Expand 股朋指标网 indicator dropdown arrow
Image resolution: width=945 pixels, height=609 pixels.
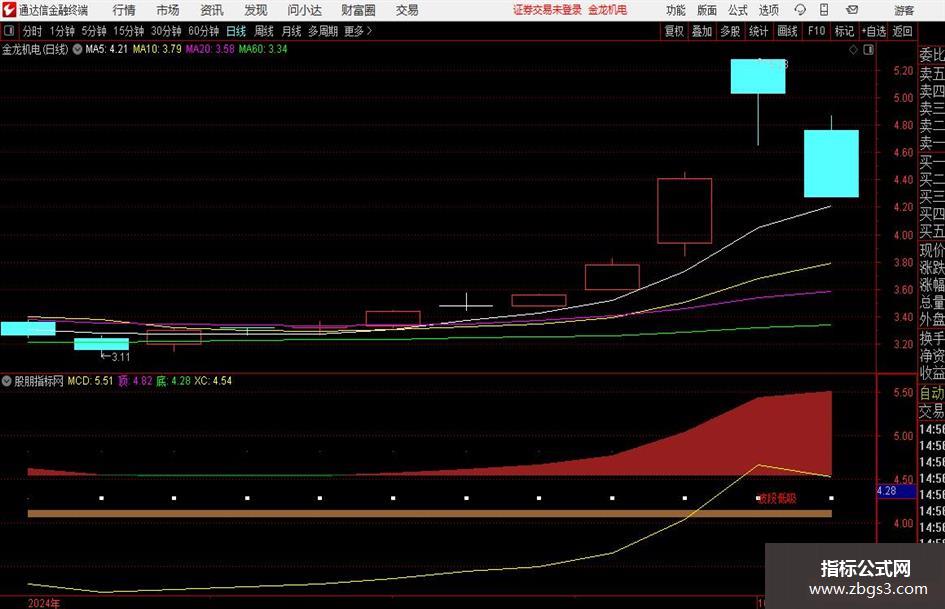[6, 381]
